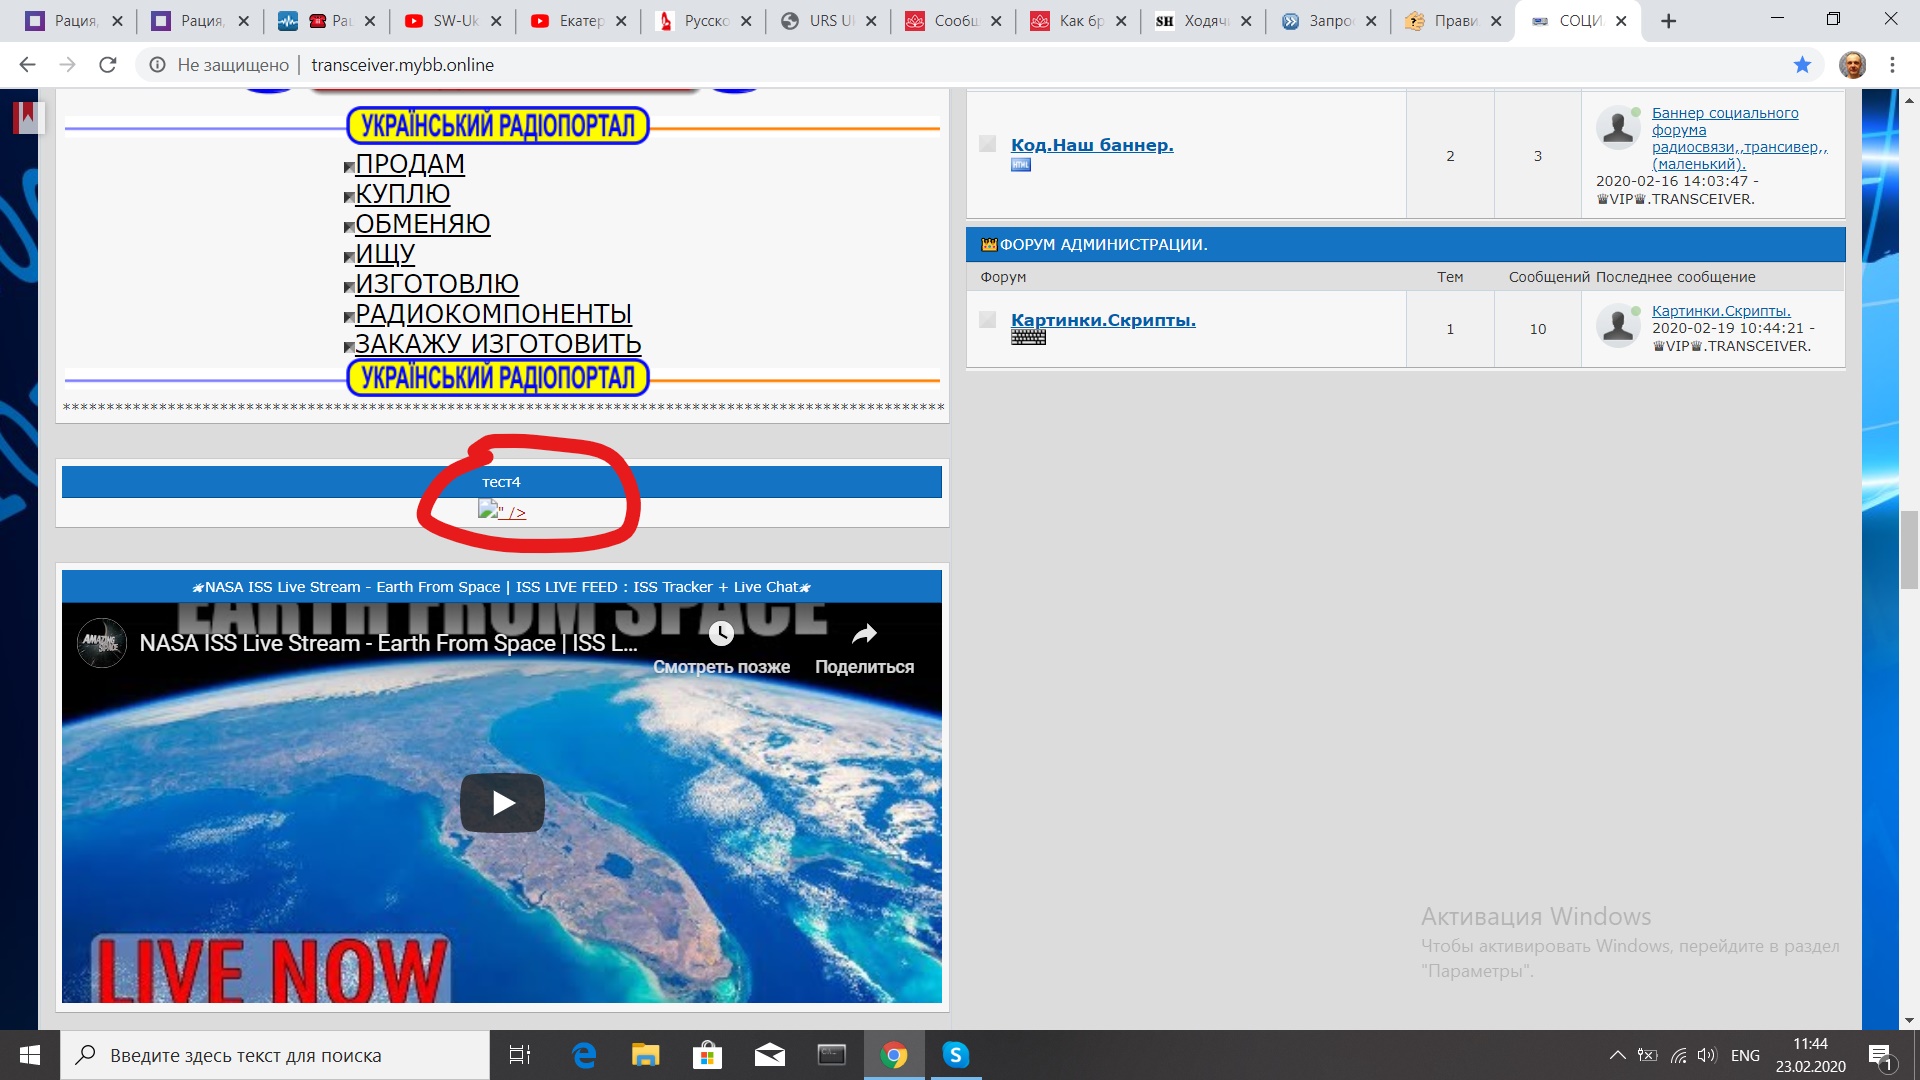This screenshot has width=1920, height=1080.
Task: Open Task View on the taskbar
Action: pos(520,1055)
